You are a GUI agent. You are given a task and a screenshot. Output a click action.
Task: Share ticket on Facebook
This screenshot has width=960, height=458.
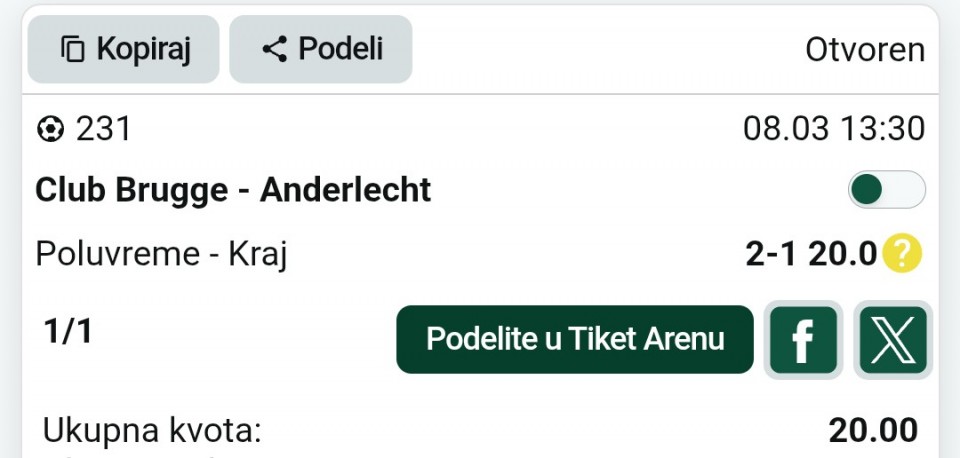coord(802,340)
